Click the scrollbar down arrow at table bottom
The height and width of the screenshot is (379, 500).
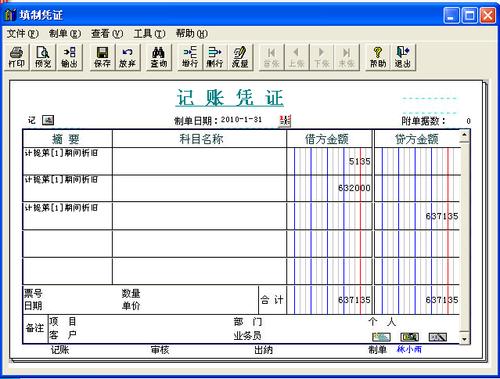tap(464, 339)
